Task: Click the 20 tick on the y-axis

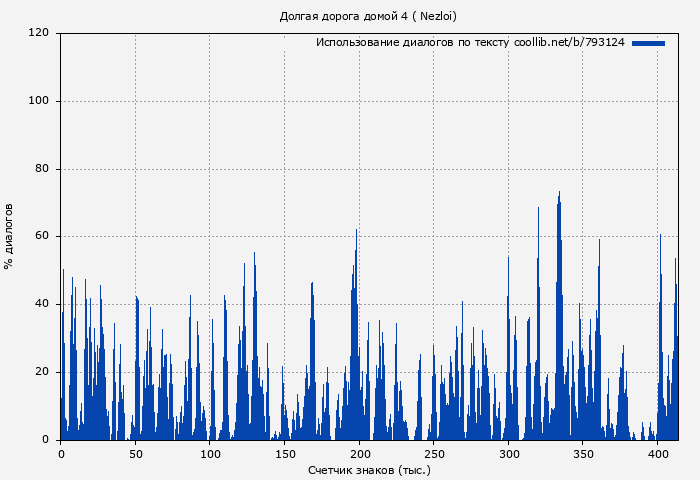Action: 42,372
